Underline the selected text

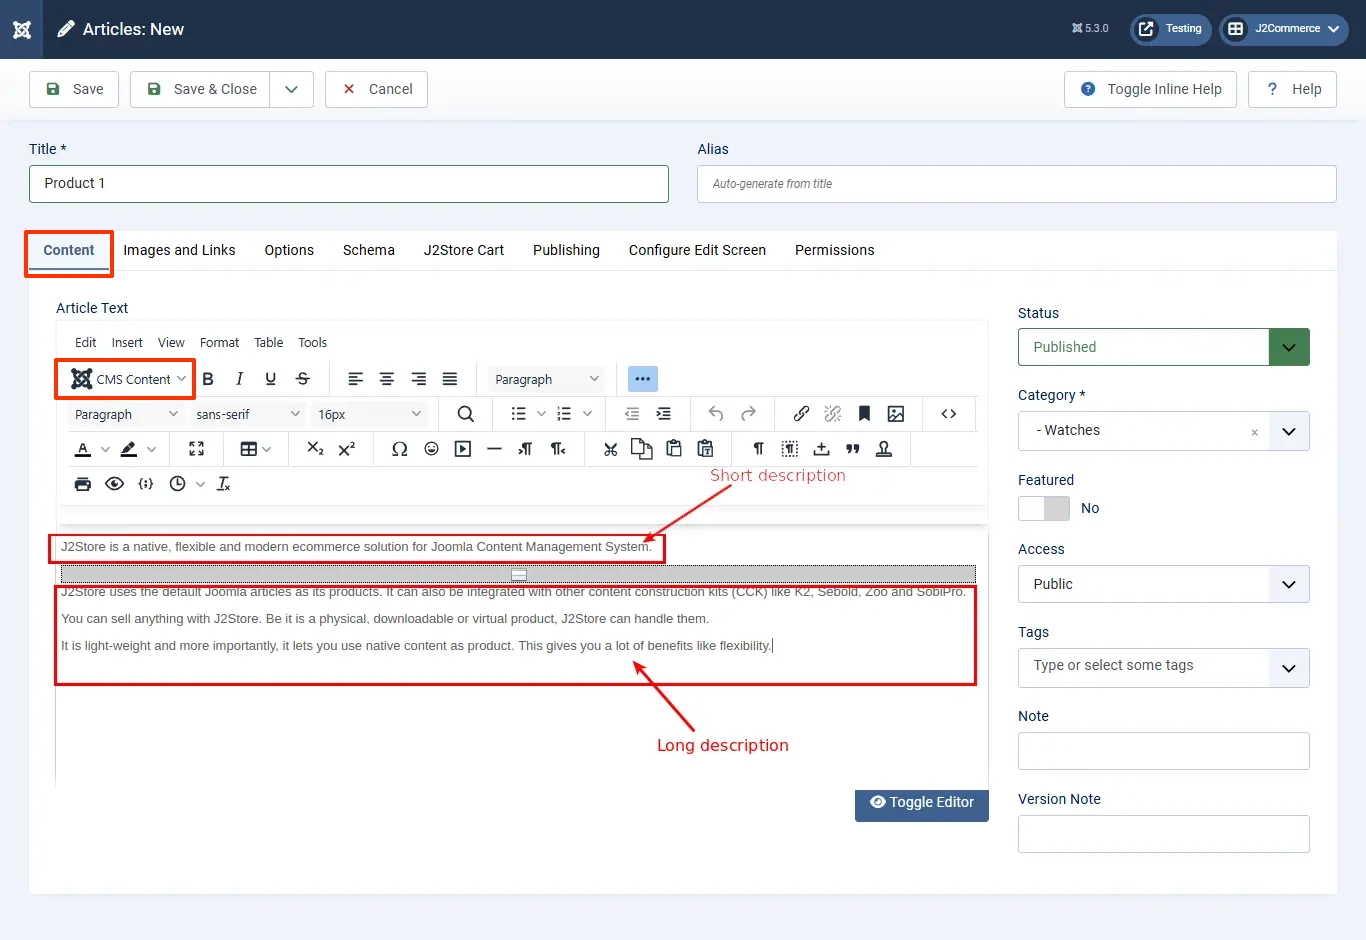(x=270, y=379)
